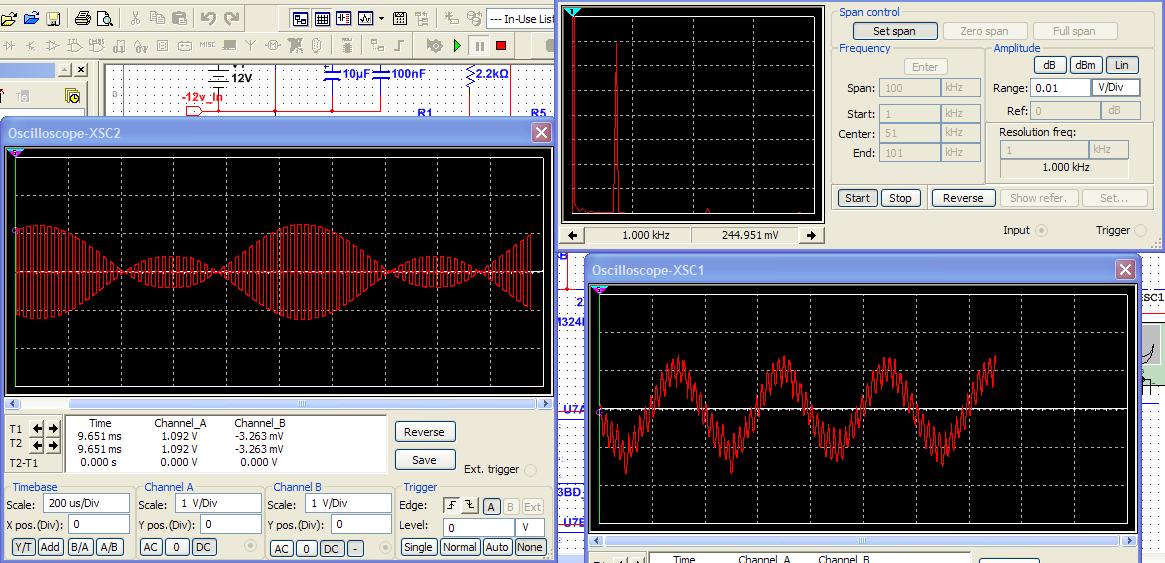Screen dimensions: 1165x563
Task: Click the Timebase X pos. (Div) field
Action: click(99, 524)
